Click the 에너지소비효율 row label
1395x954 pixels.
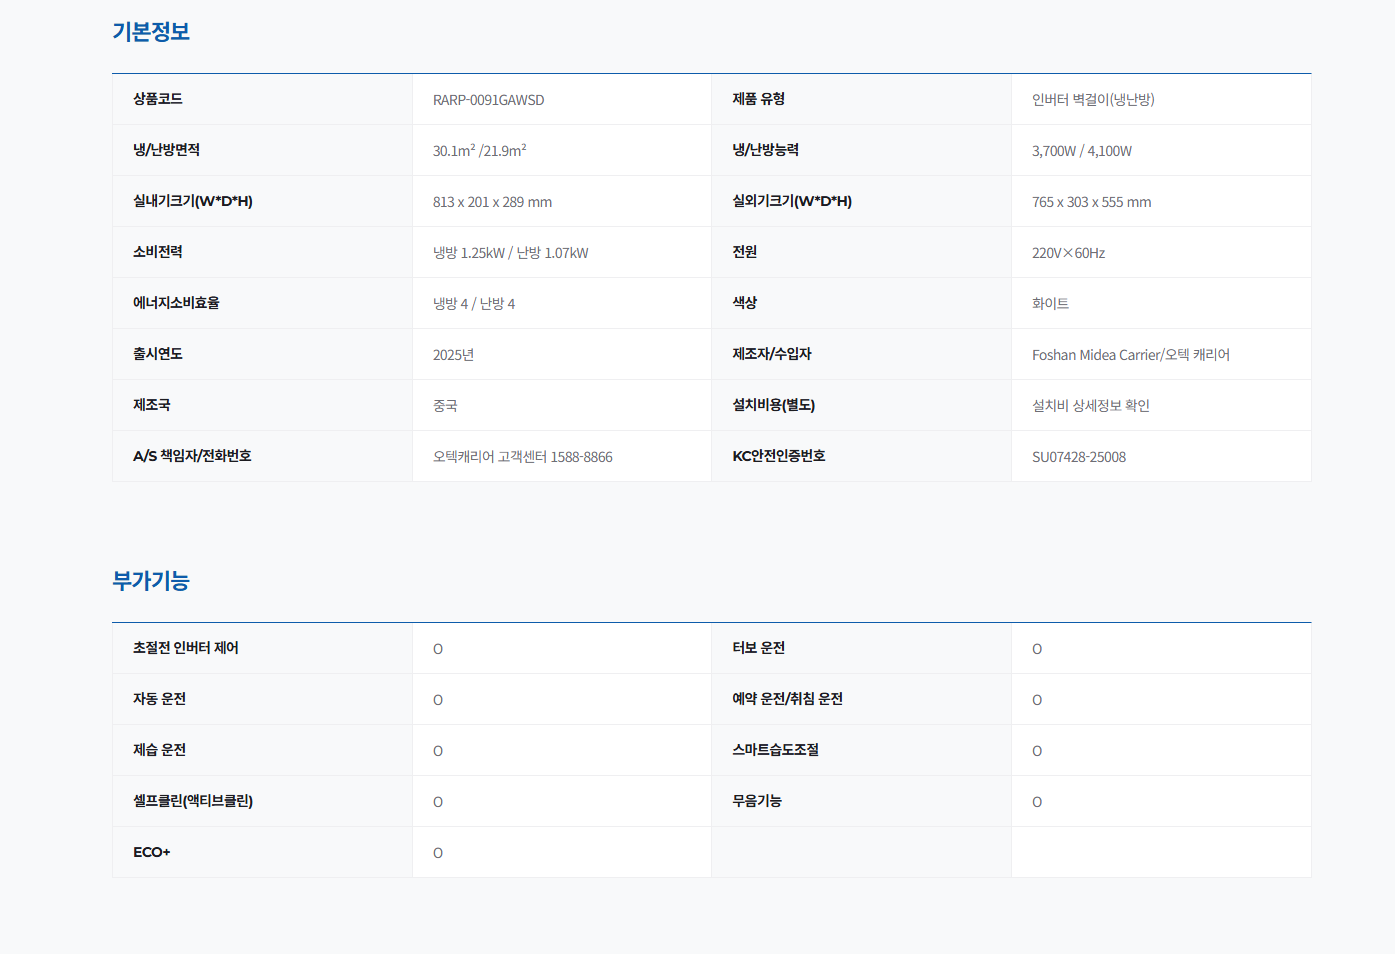[x=176, y=303]
